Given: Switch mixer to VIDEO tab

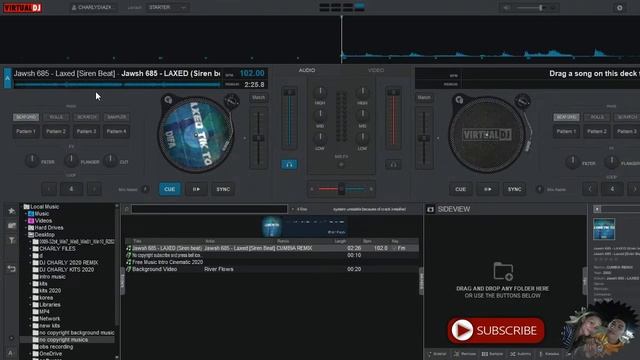Looking at the screenshot, I should coord(376,70).
